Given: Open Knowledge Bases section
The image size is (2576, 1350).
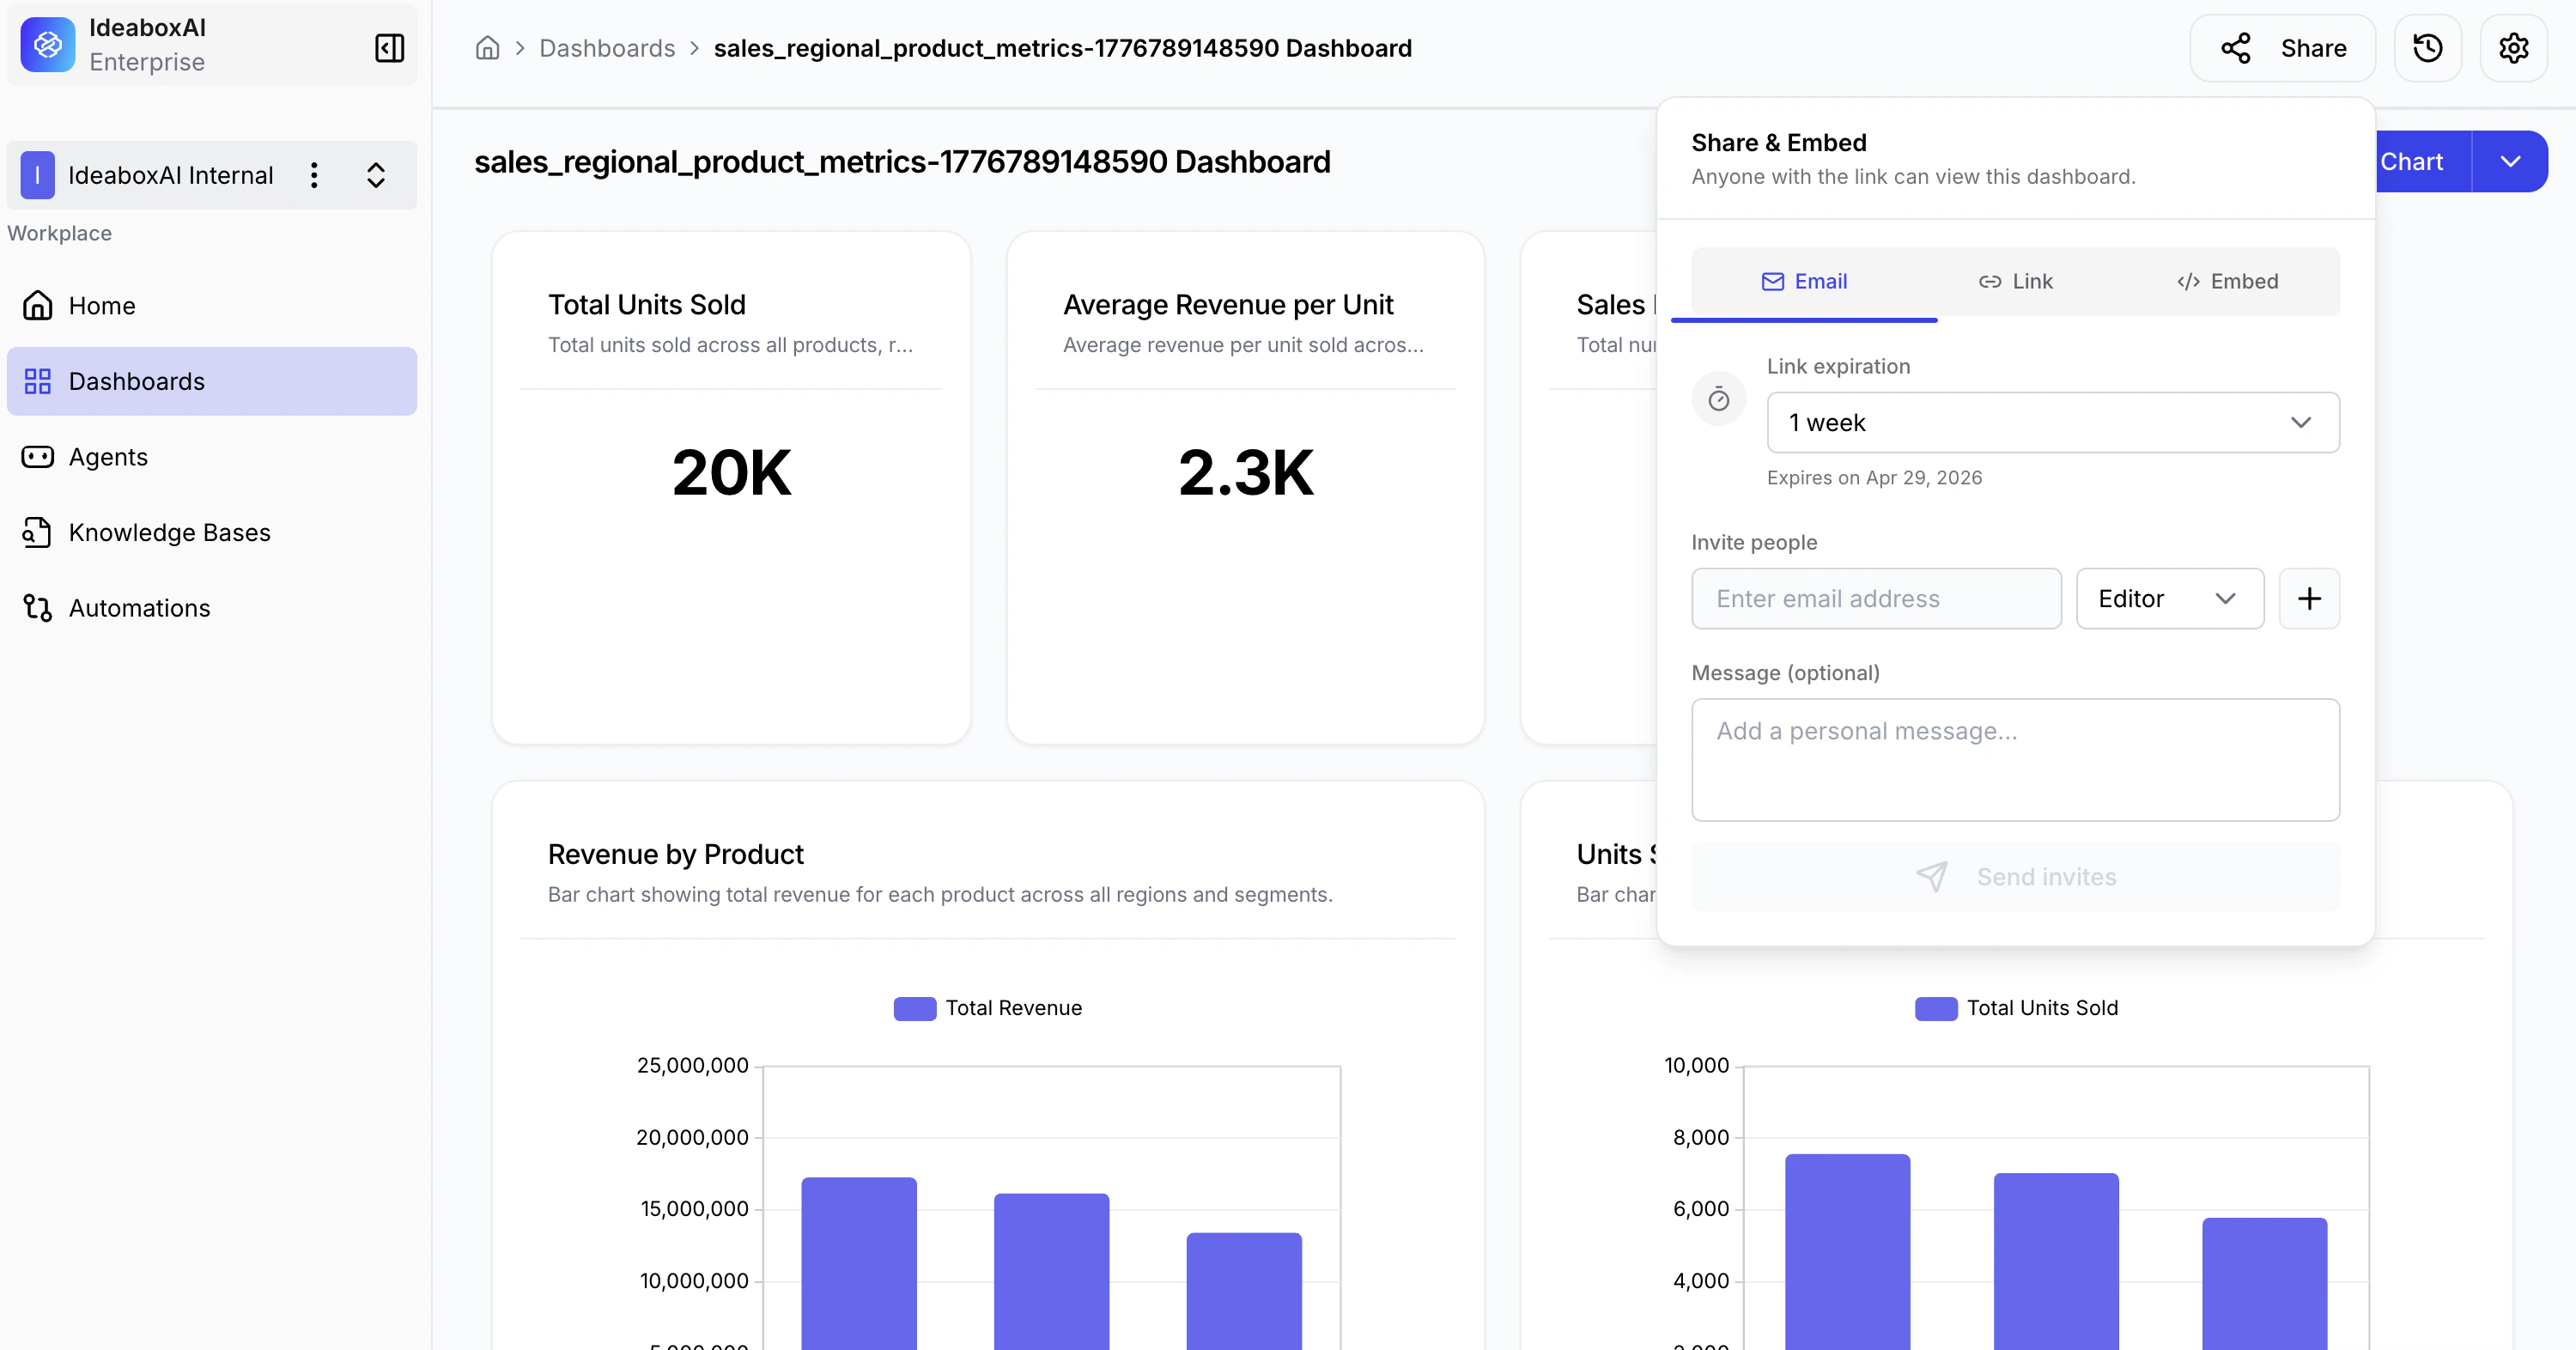Looking at the screenshot, I should coord(212,532).
